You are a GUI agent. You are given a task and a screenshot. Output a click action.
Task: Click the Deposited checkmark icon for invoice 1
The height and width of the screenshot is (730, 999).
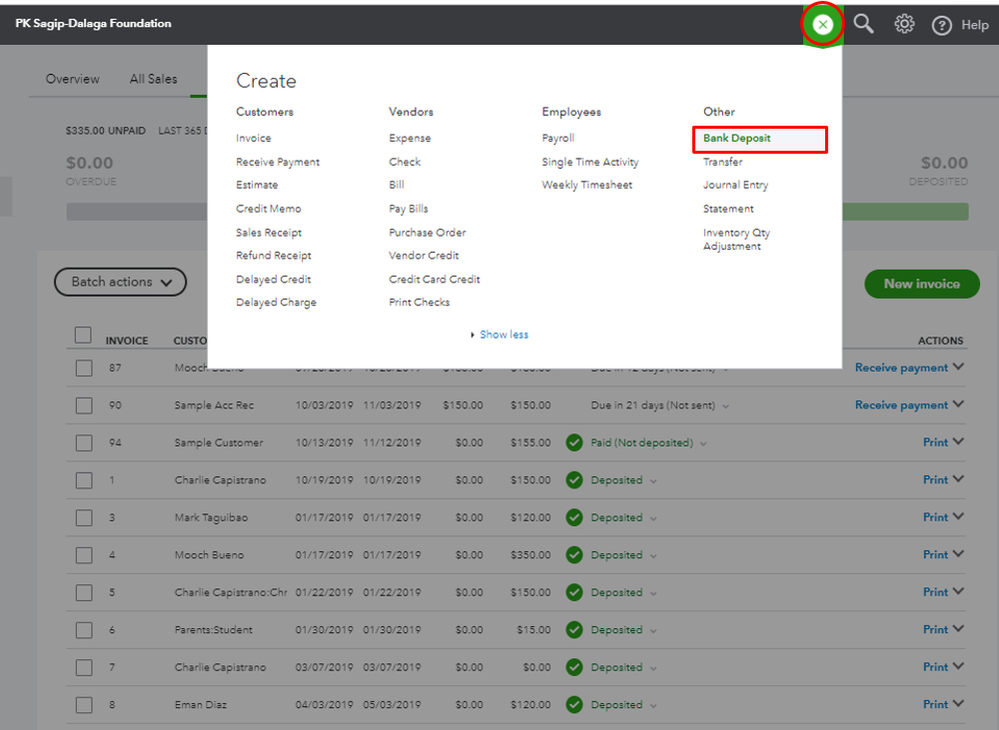pos(574,480)
